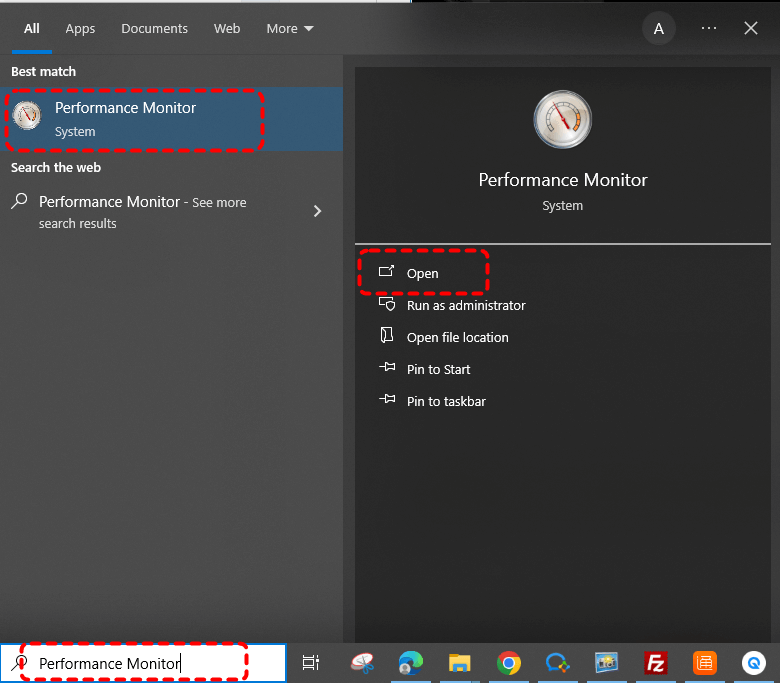Open FileZilla from the taskbar
The width and height of the screenshot is (780, 683).
(656, 662)
